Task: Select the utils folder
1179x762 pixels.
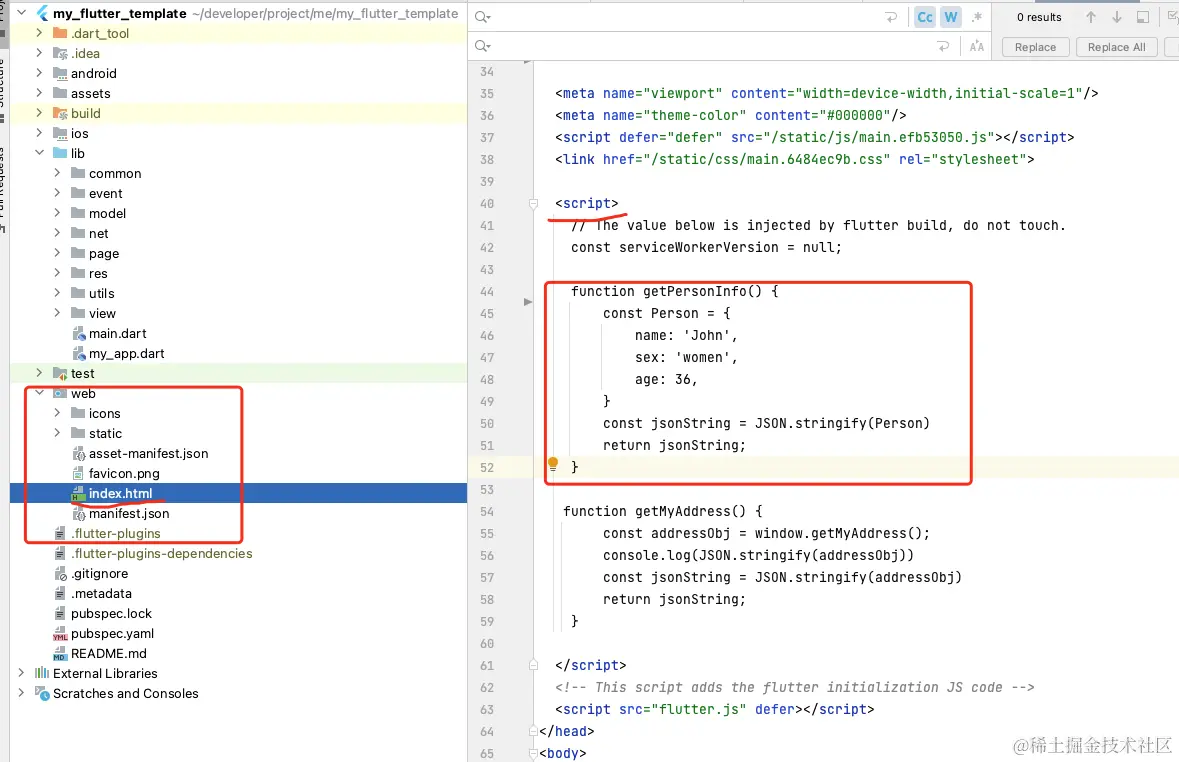Action: click(x=102, y=293)
